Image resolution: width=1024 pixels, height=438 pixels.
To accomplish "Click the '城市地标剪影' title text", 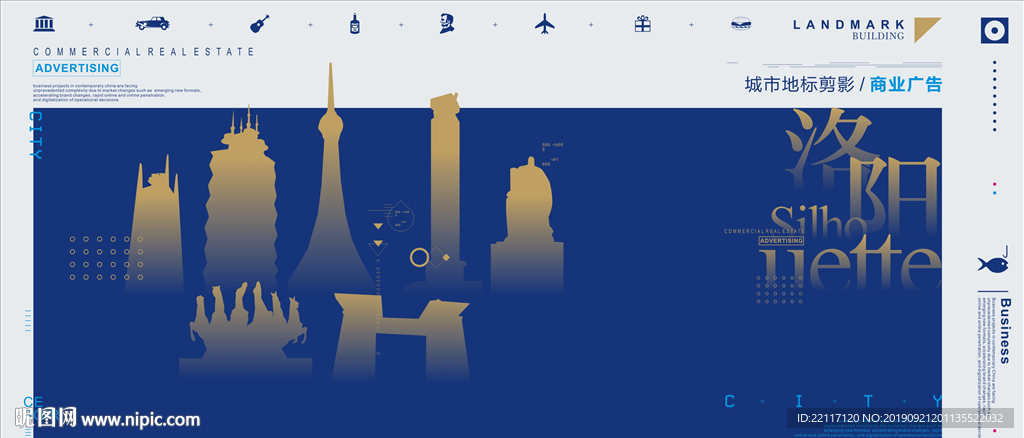I will [799, 85].
